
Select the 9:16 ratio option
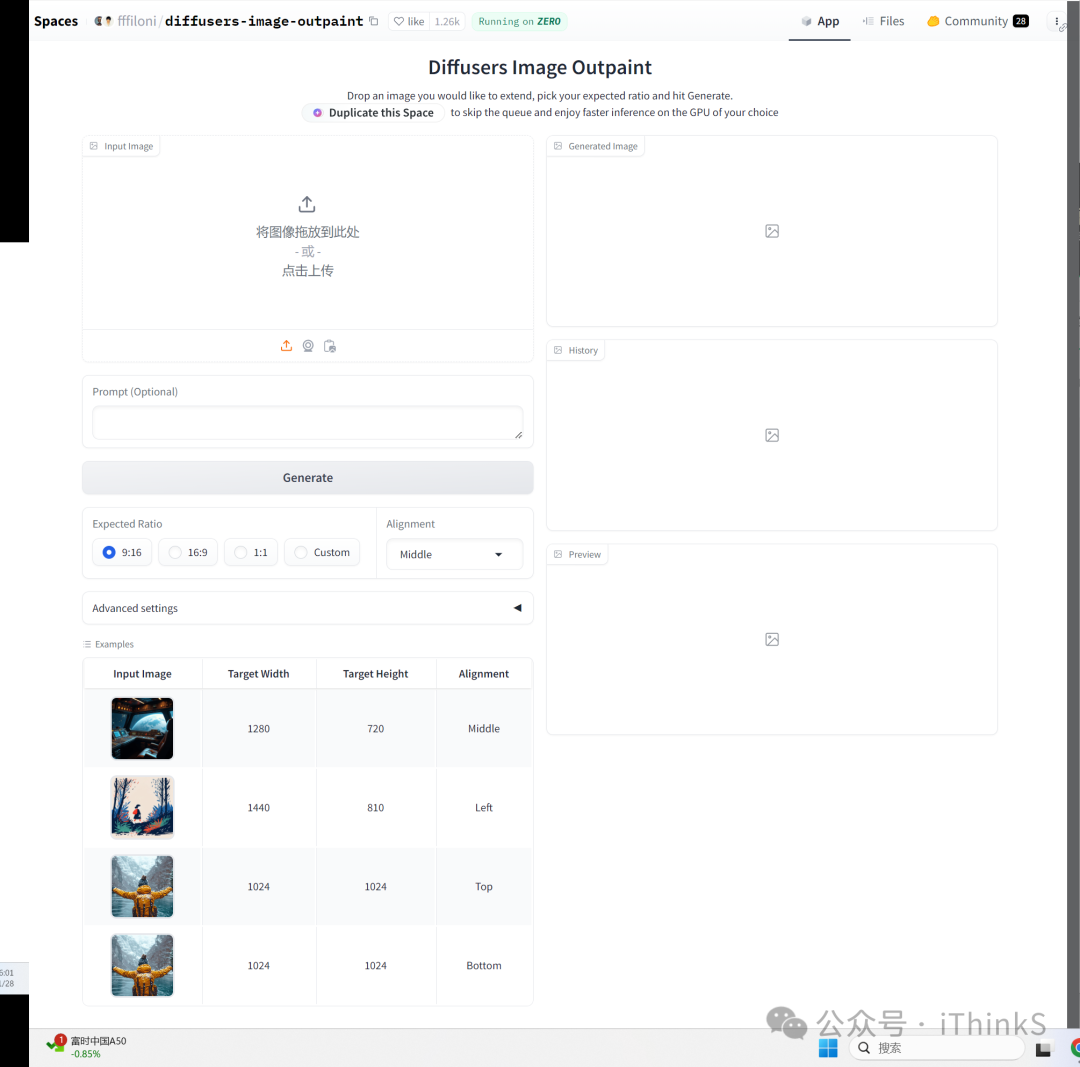[x=122, y=552]
